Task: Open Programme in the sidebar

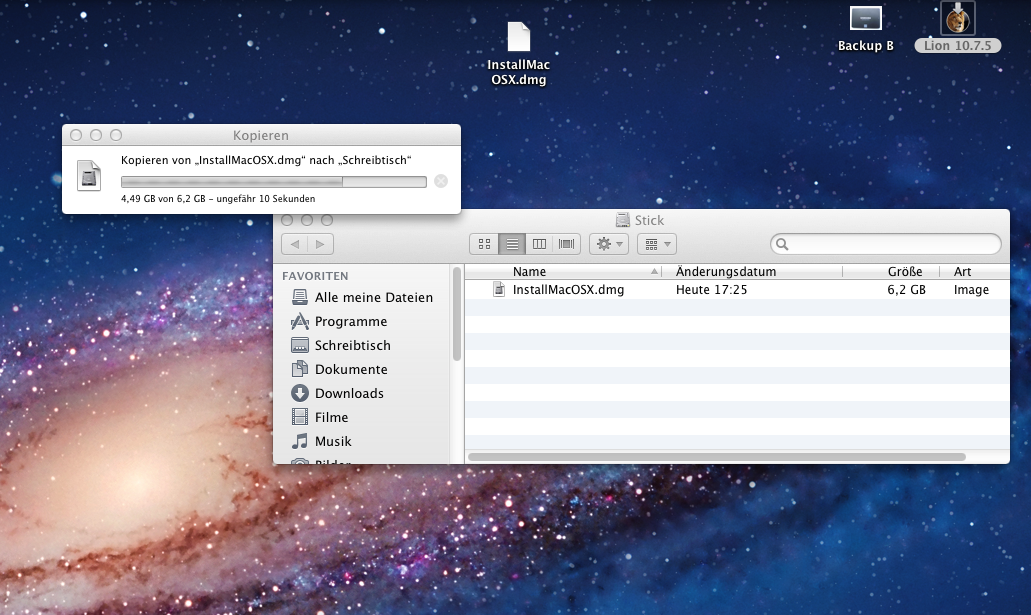Action: tap(350, 321)
